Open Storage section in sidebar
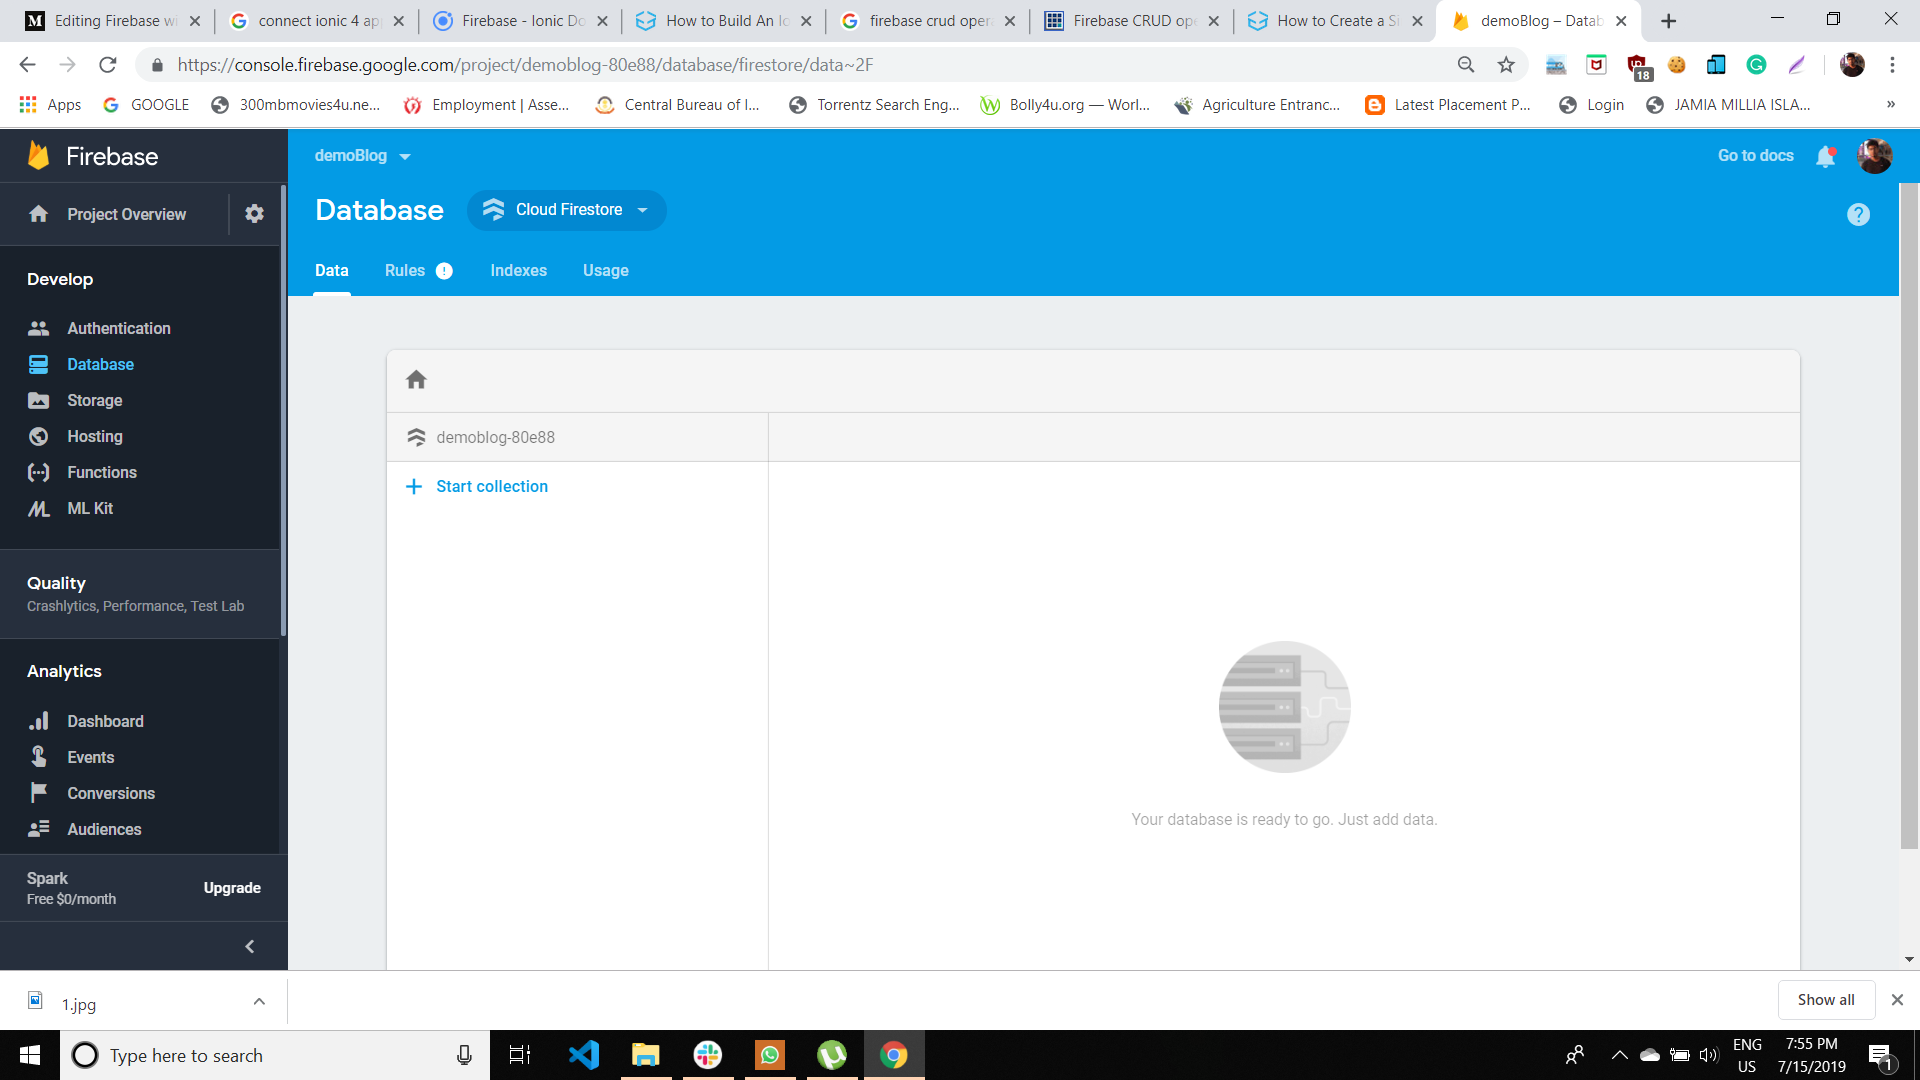Screen dimensions: 1920x1080 (x=94, y=400)
